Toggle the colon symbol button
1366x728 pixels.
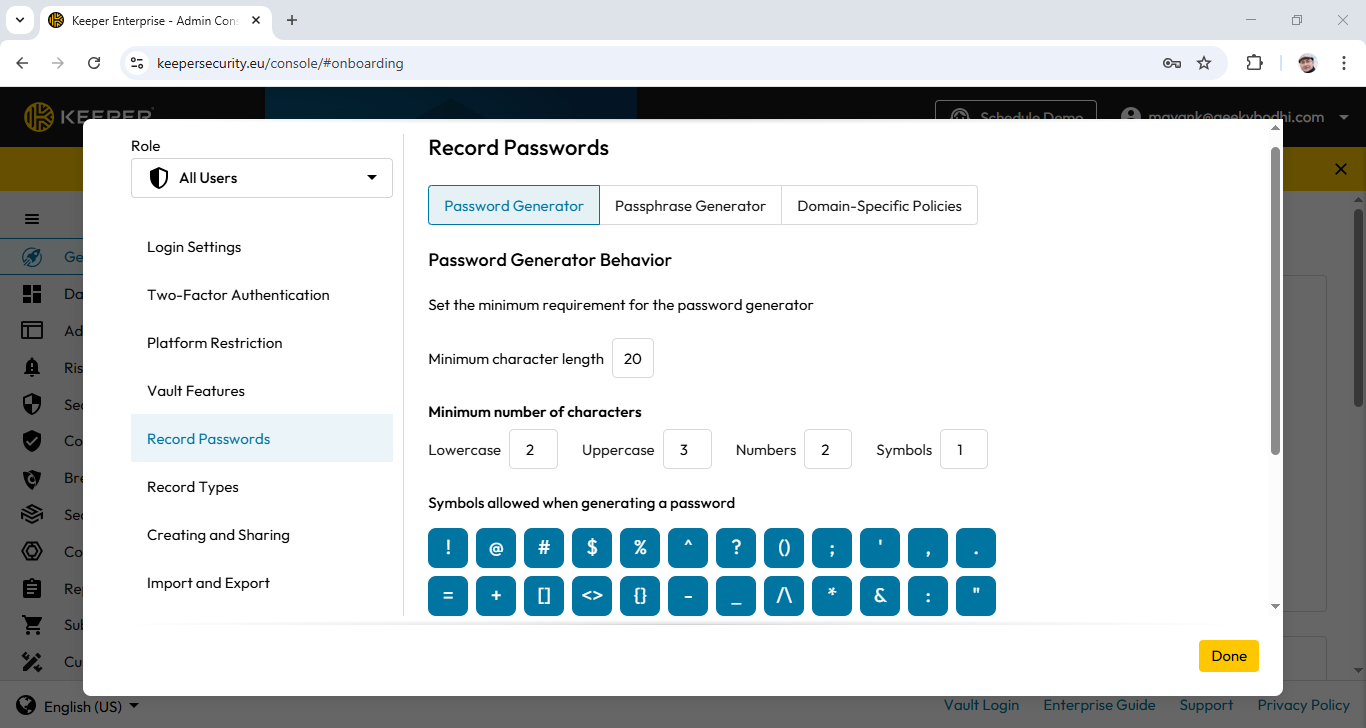click(x=928, y=596)
